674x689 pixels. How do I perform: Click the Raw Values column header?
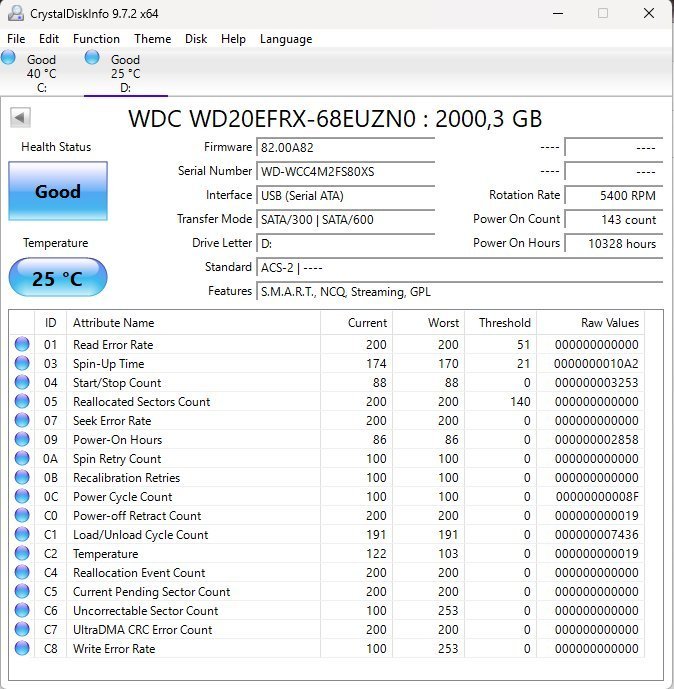click(x=609, y=323)
